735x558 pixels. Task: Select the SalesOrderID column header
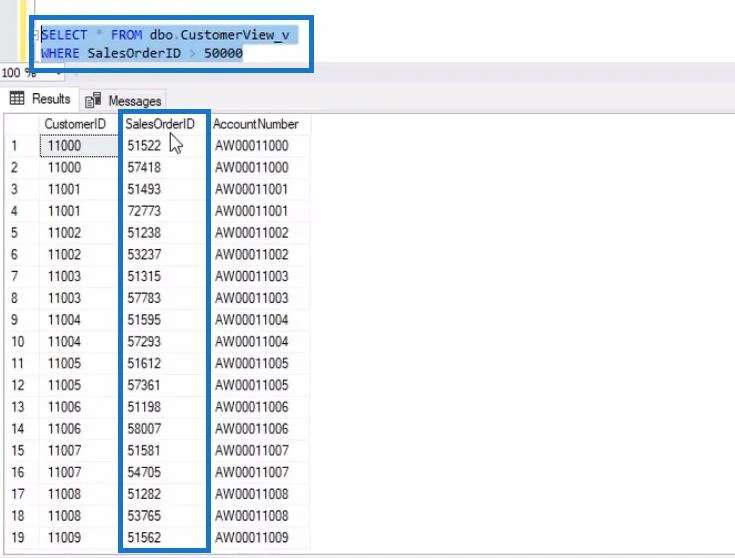coord(160,124)
